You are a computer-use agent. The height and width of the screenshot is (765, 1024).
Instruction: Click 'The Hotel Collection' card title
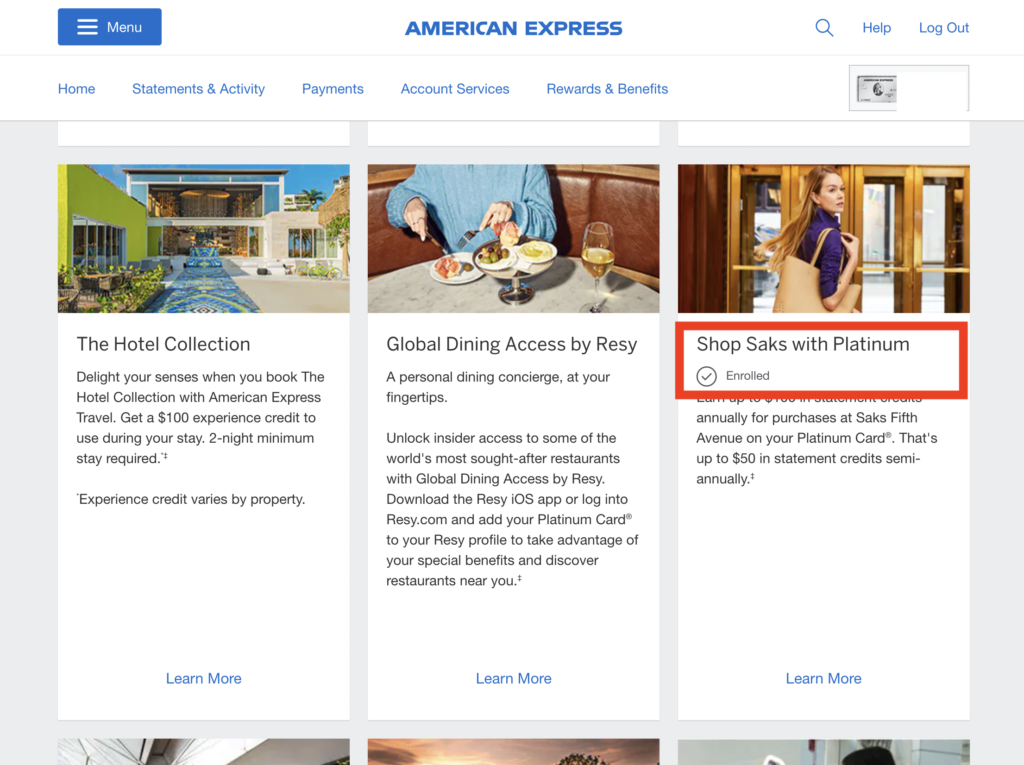(163, 344)
